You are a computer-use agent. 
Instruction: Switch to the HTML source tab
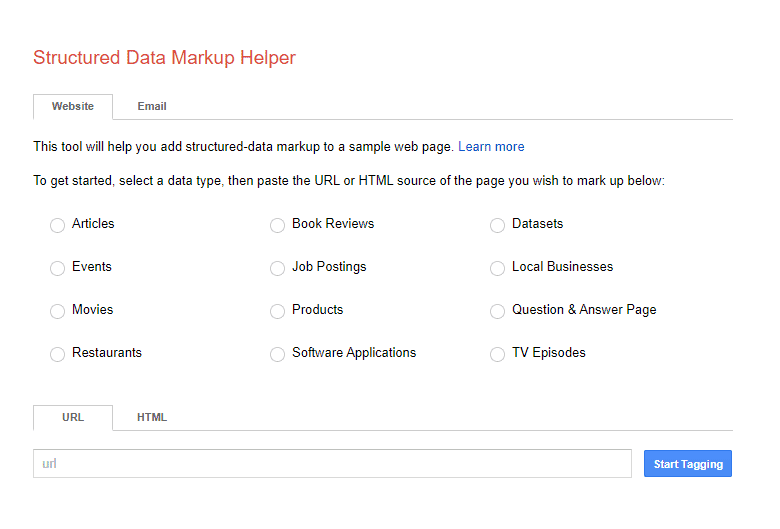point(152,418)
